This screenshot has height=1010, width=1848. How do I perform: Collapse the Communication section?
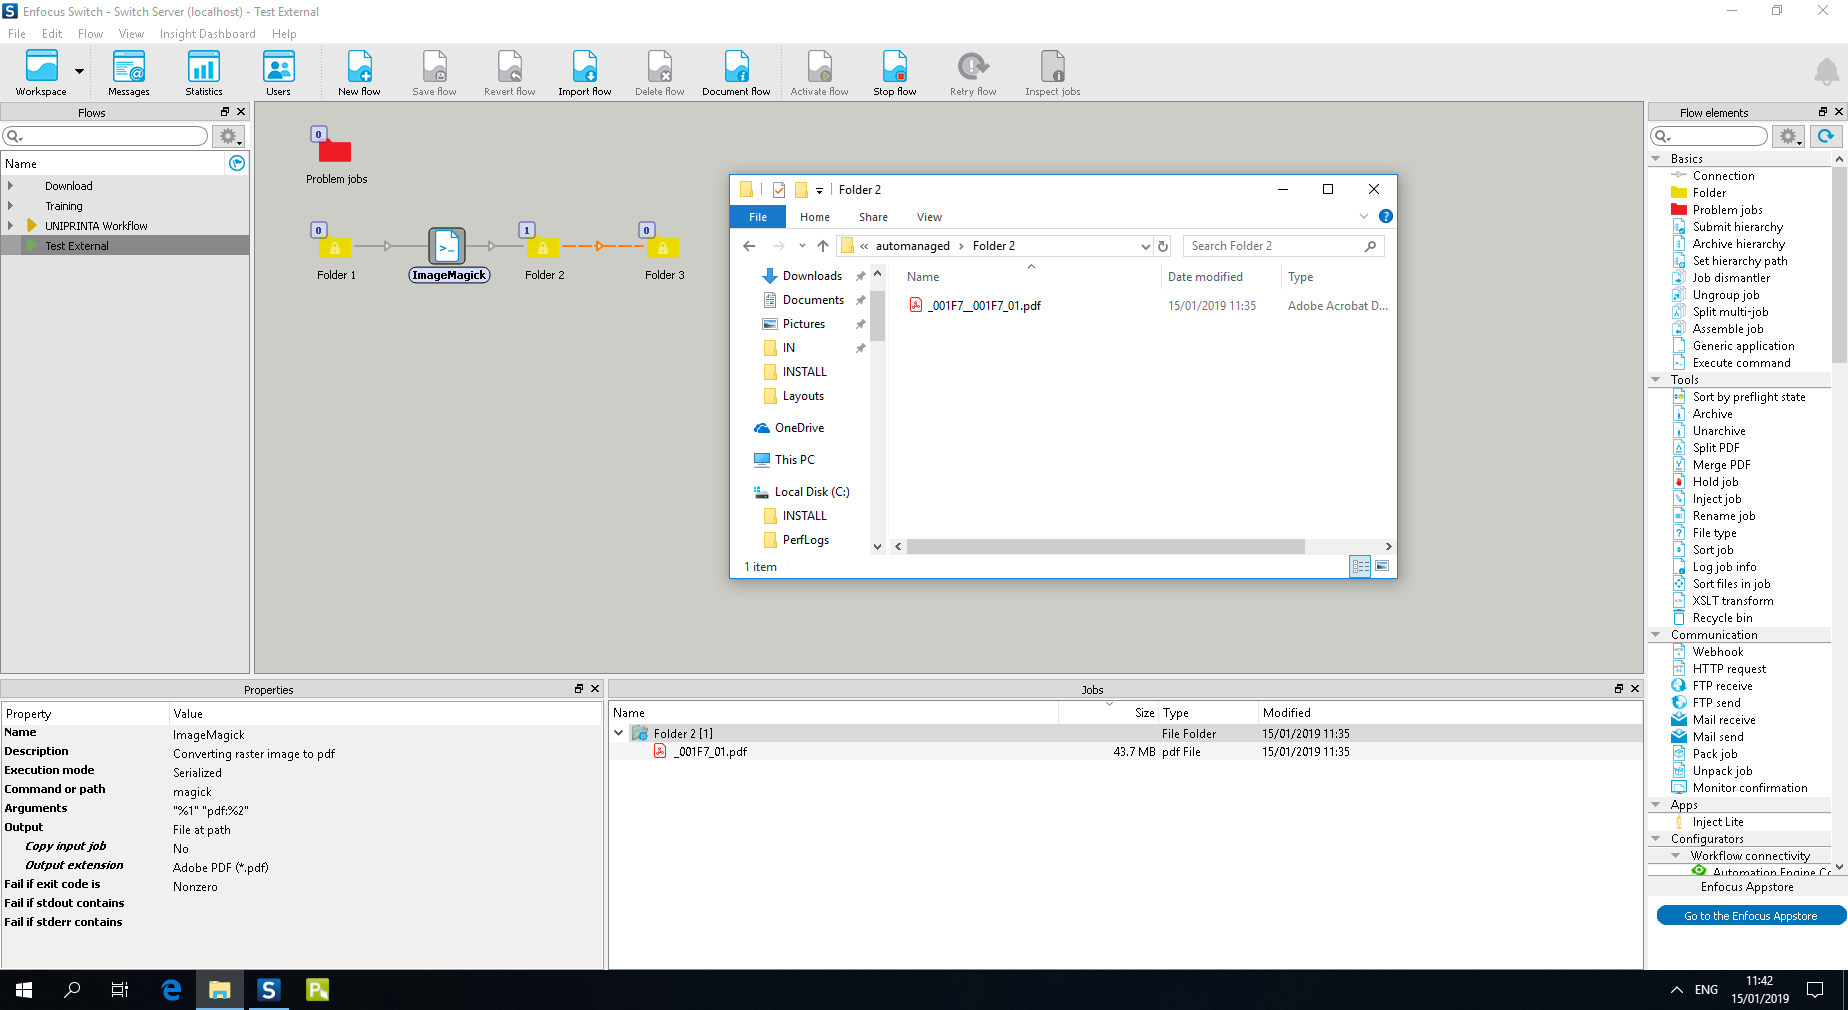[1656, 635]
